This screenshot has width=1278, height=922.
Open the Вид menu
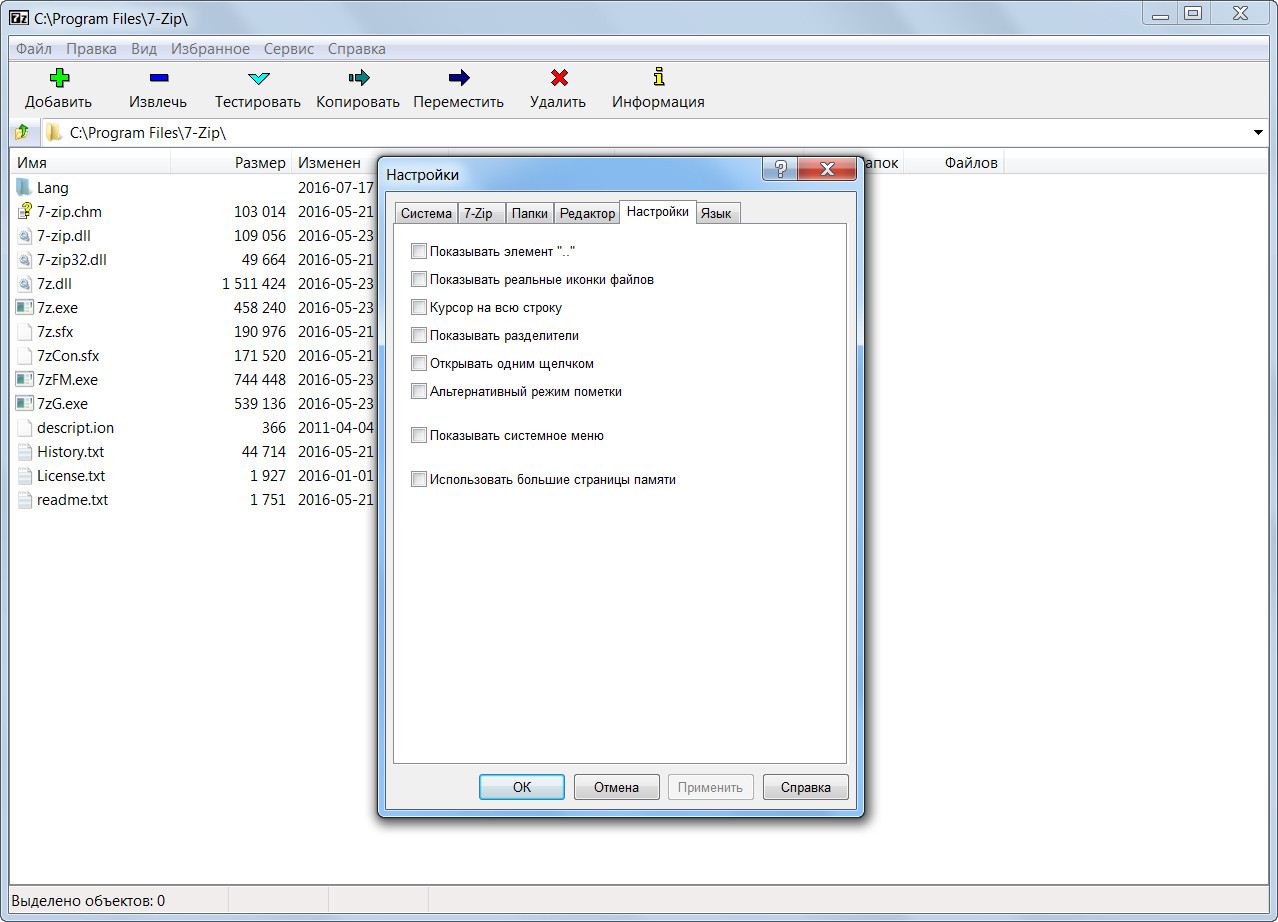click(x=144, y=49)
